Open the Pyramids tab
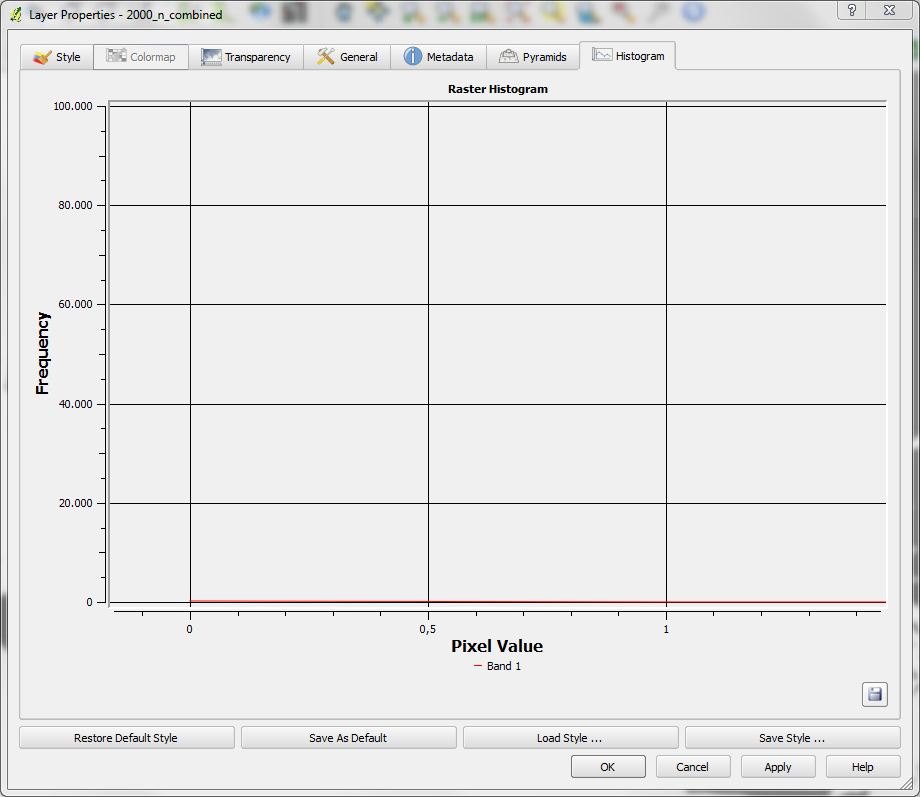920x797 pixels. coord(533,57)
